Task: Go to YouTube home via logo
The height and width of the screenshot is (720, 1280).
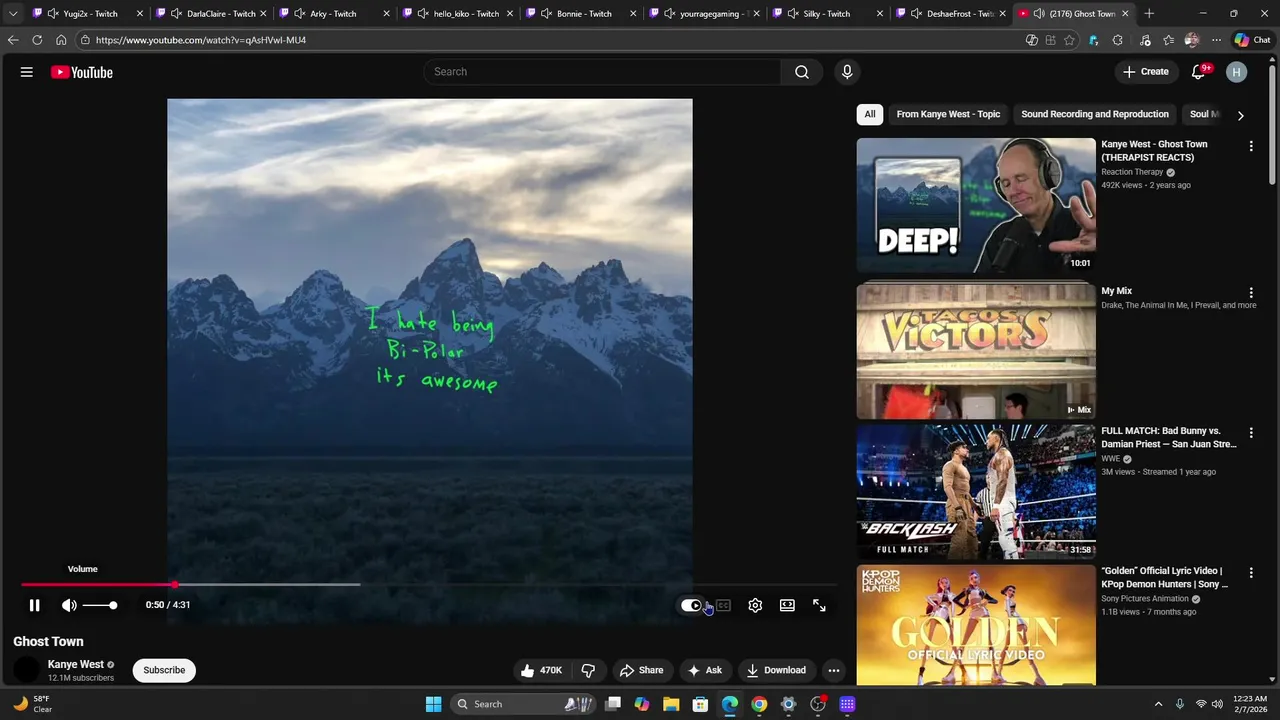Action: click(x=82, y=72)
